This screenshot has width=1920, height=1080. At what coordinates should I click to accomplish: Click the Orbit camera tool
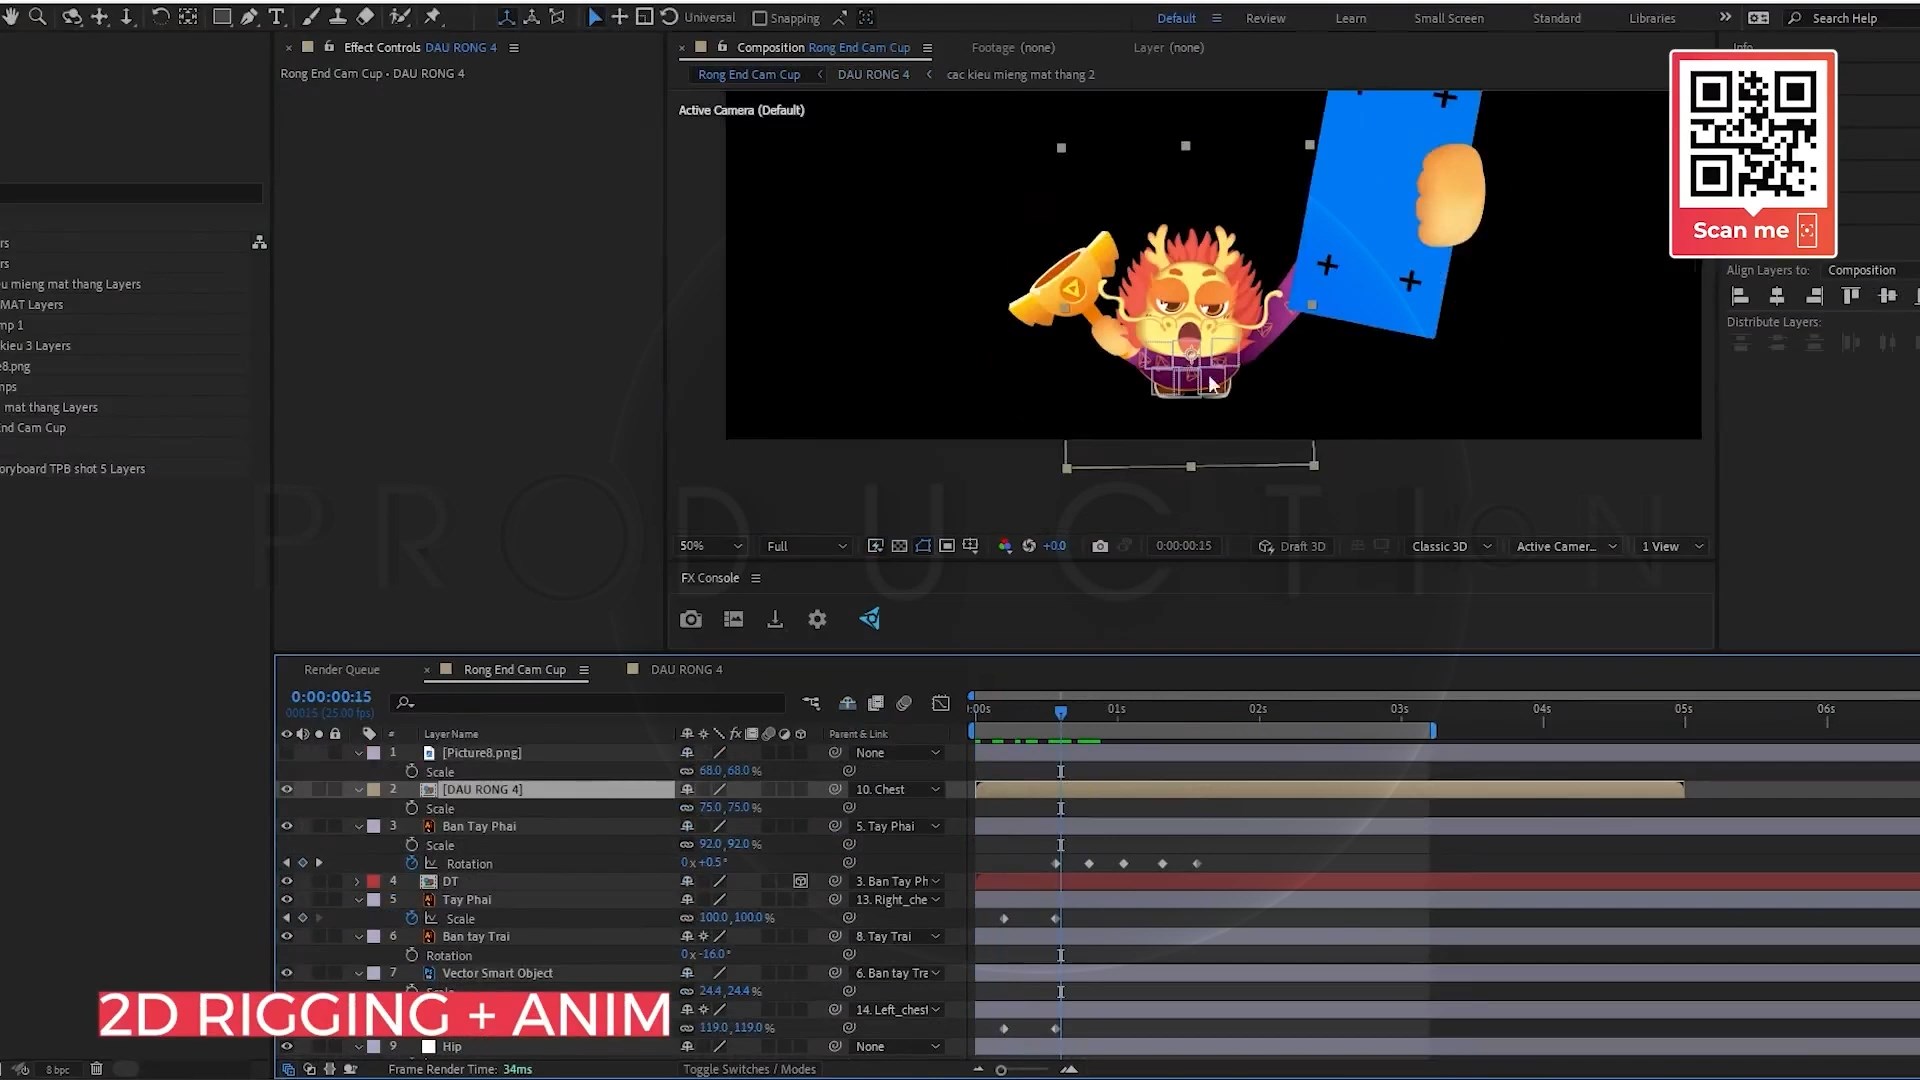(x=72, y=17)
